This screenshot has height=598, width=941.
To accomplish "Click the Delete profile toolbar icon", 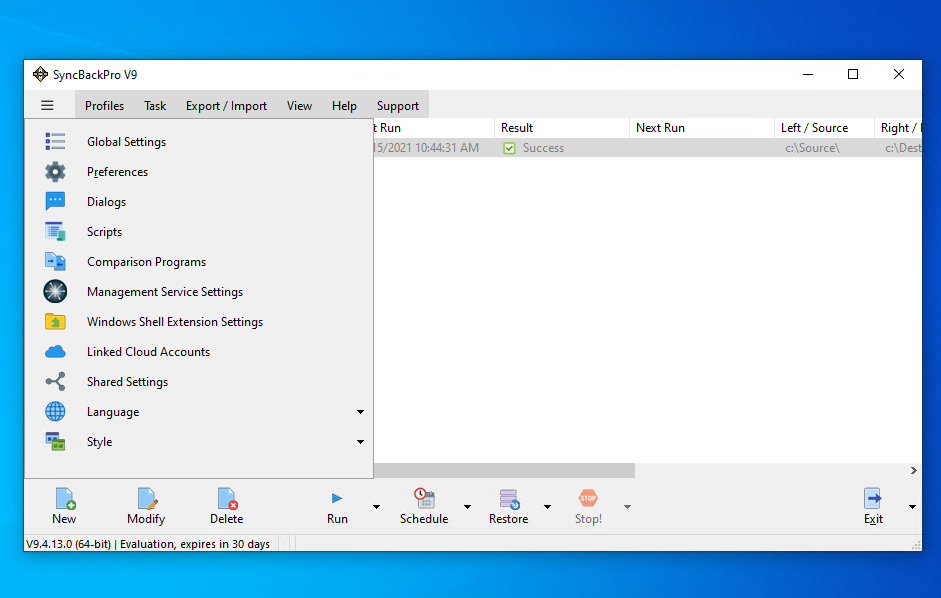I will tap(227, 498).
